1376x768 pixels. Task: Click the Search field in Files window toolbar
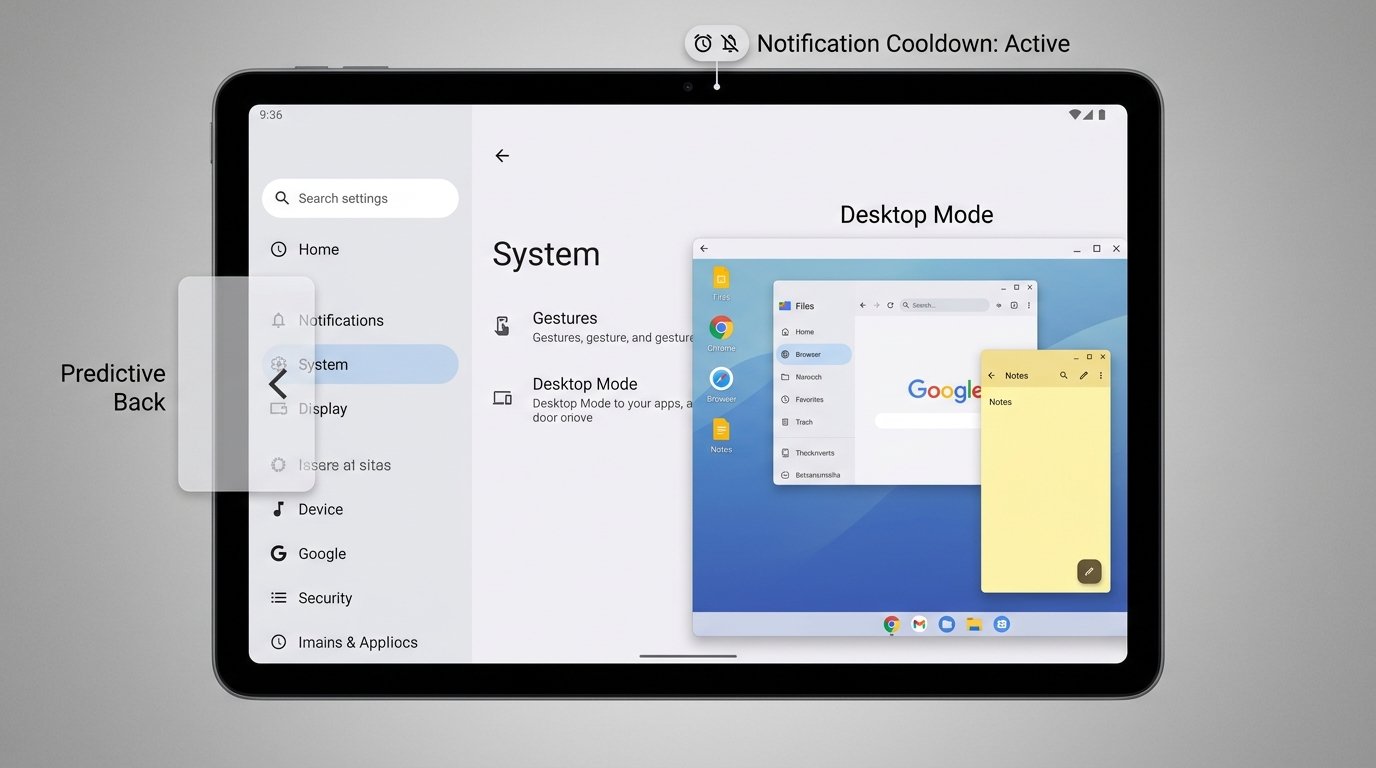[943, 305]
